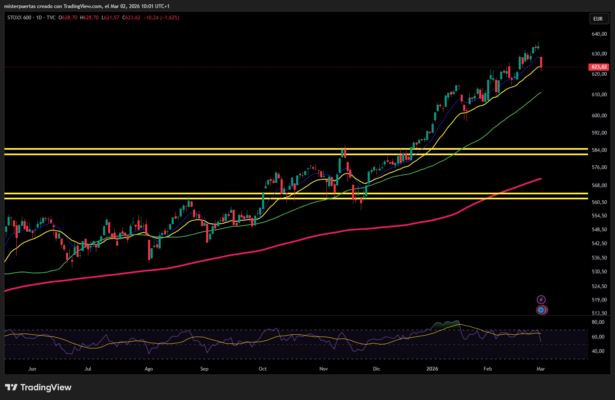Click the red-blue event marker below the purple one
Image resolution: width=615 pixels, height=400 pixels.
541,310
